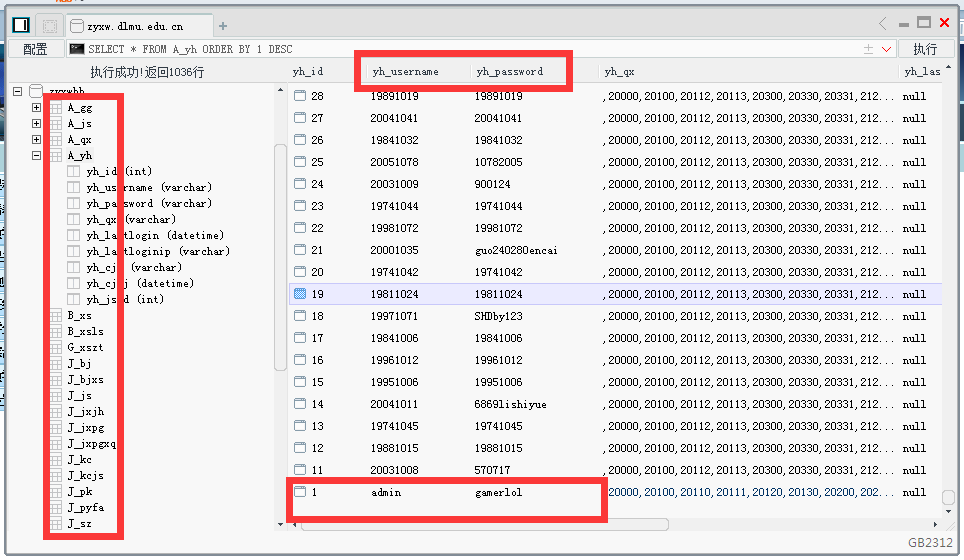Image resolution: width=964 pixels, height=560 pixels.
Task: Select the J_sz table in tree
Action: pyautogui.click(x=79, y=524)
